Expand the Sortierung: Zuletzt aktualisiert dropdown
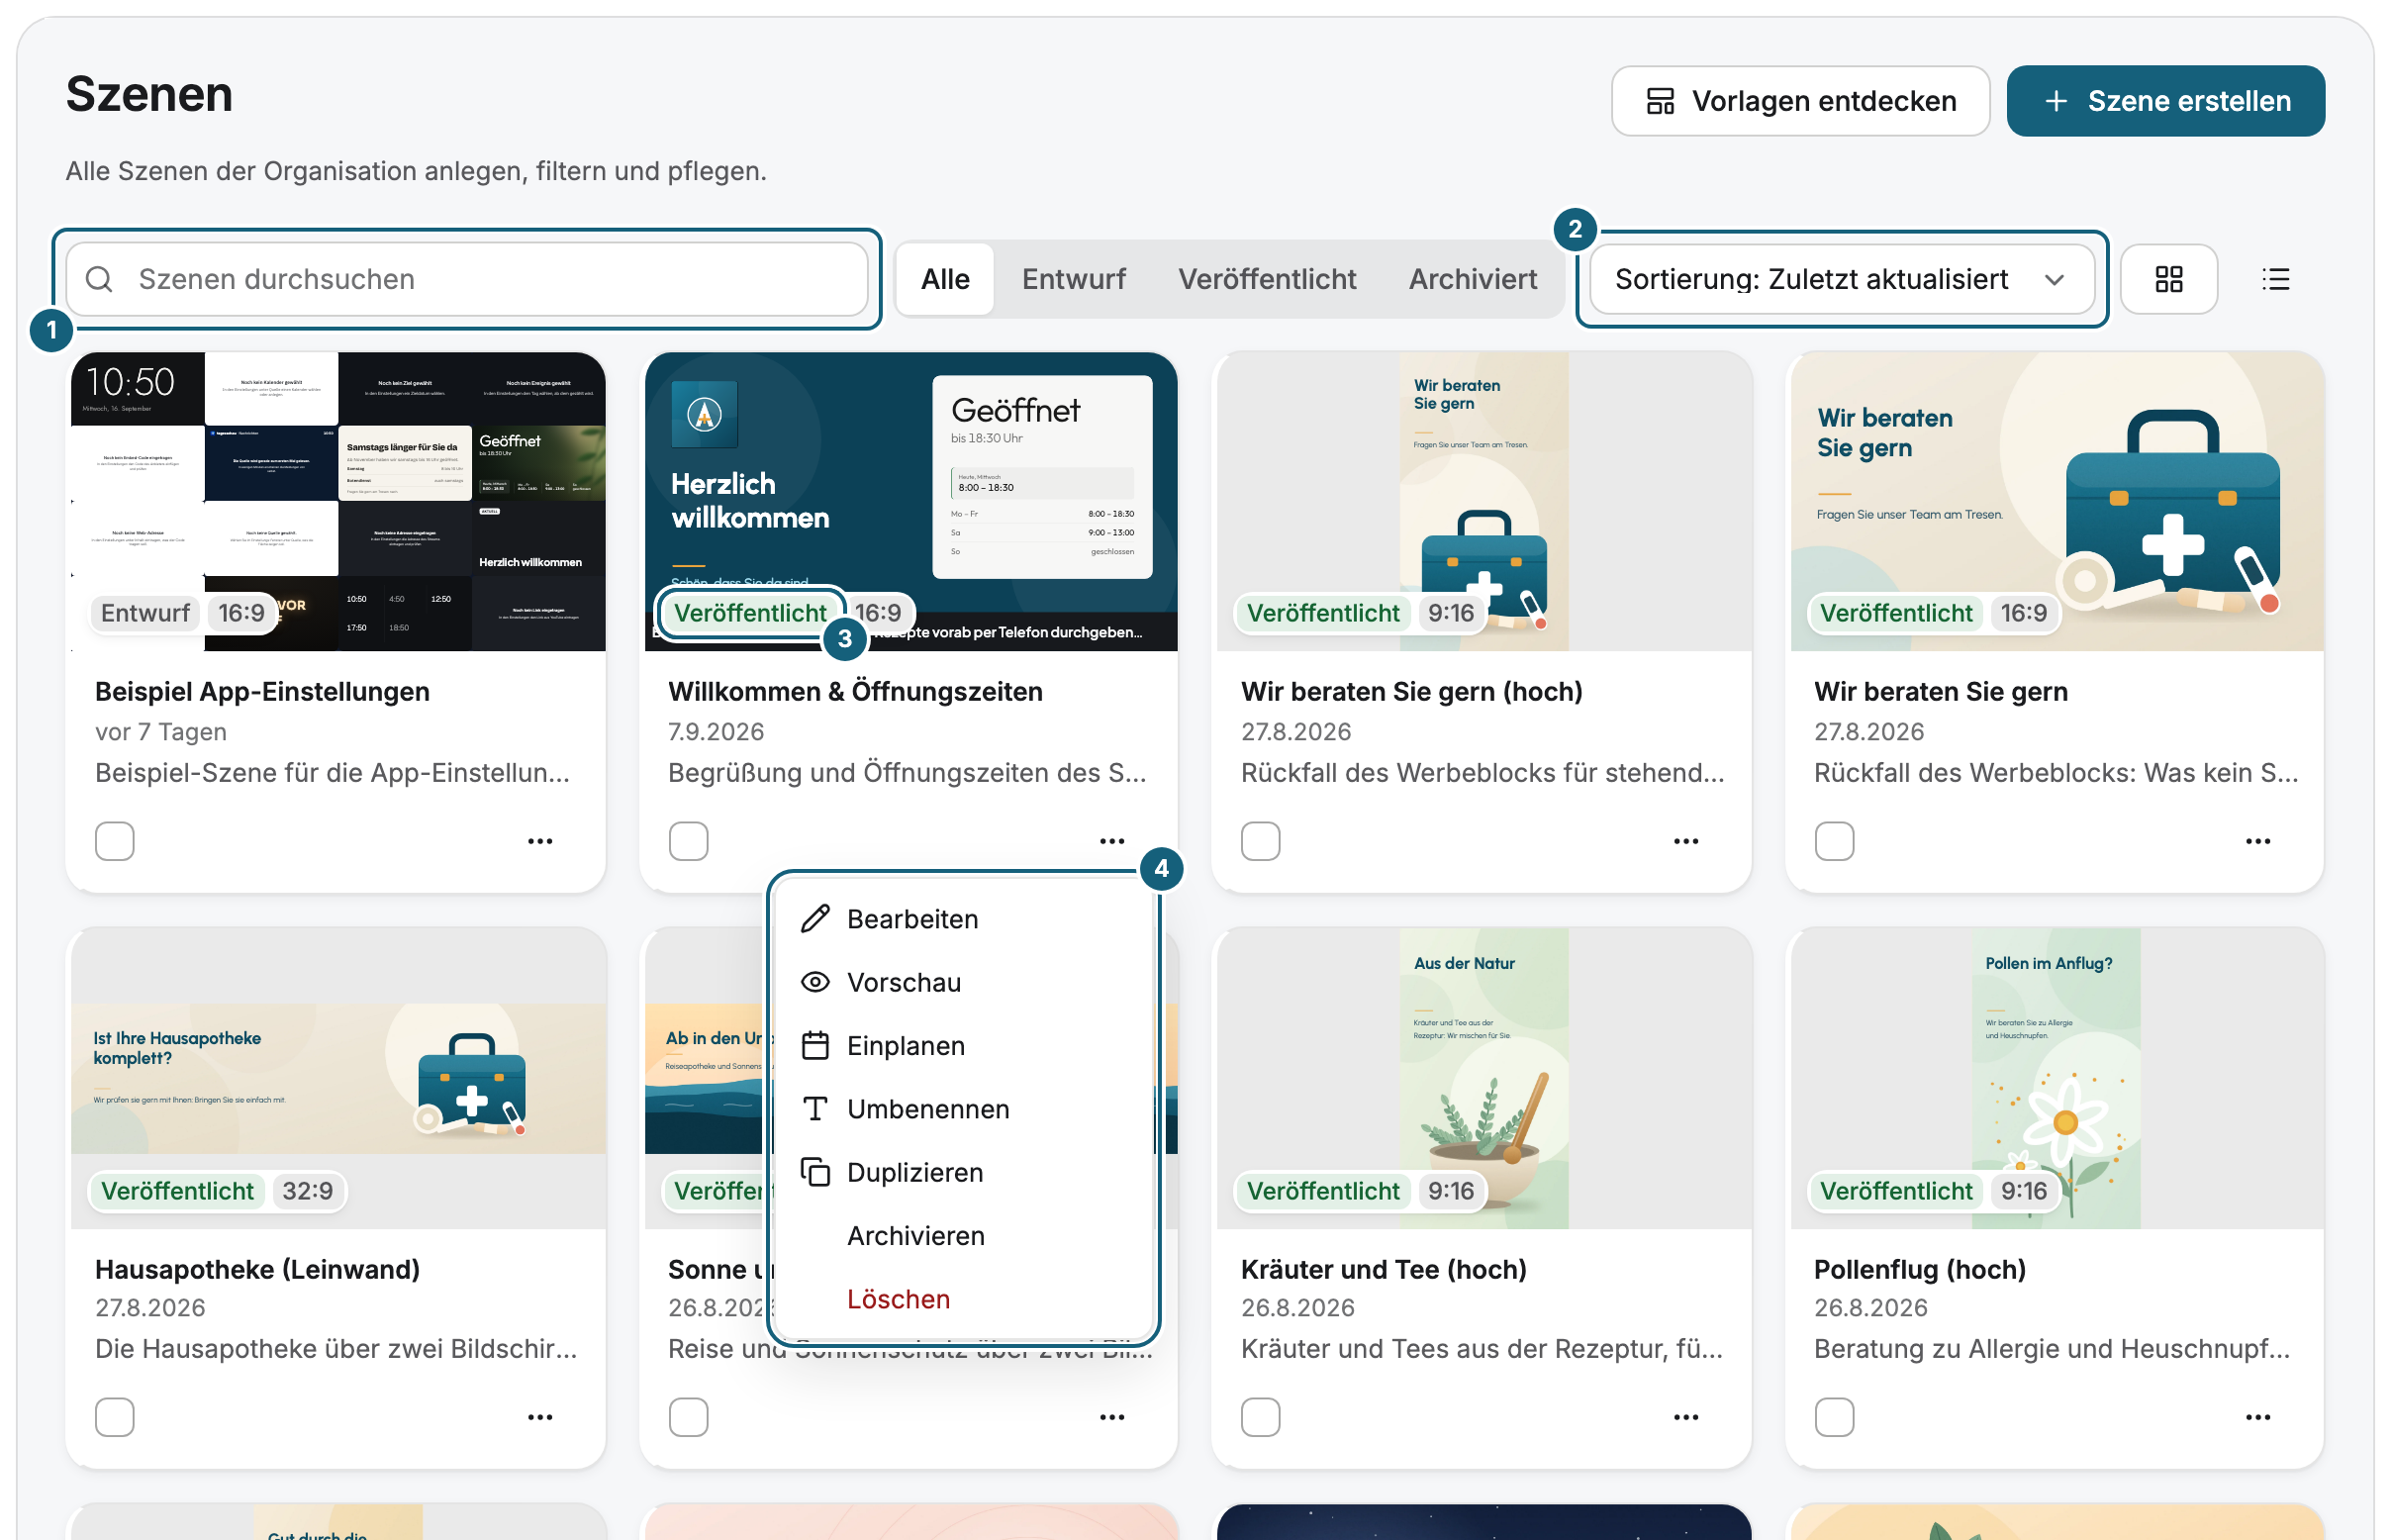Viewport: 2391px width, 1540px height. pos(1840,279)
